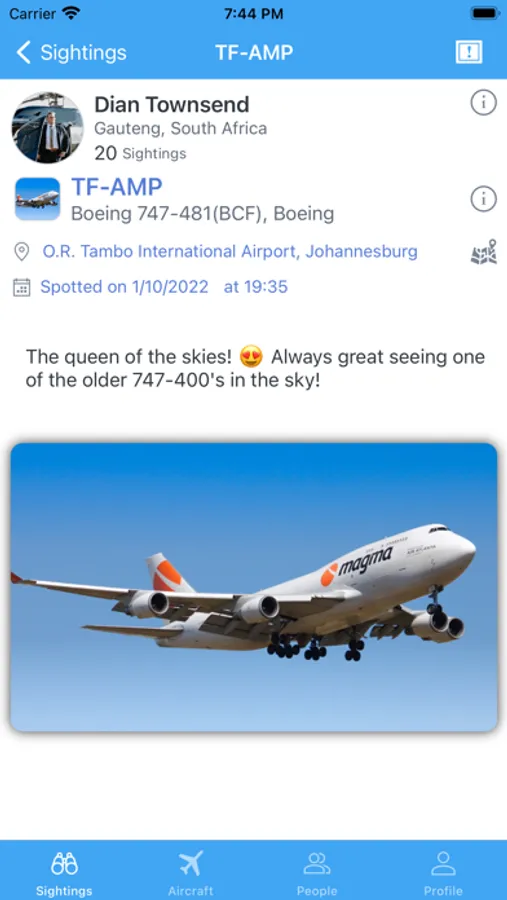The height and width of the screenshot is (900, 507).
Task: Tap Dian Townsend's name
Action: 172,104
